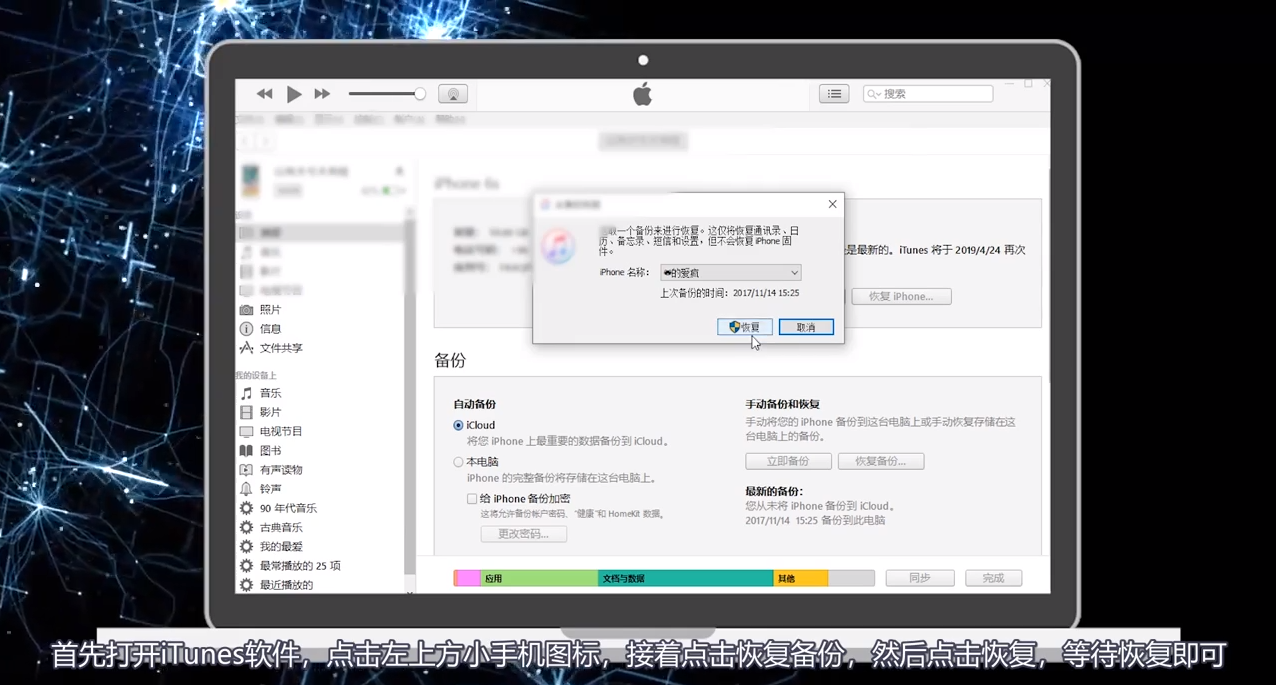Click 取消 button in dialog

pos(806,327)
